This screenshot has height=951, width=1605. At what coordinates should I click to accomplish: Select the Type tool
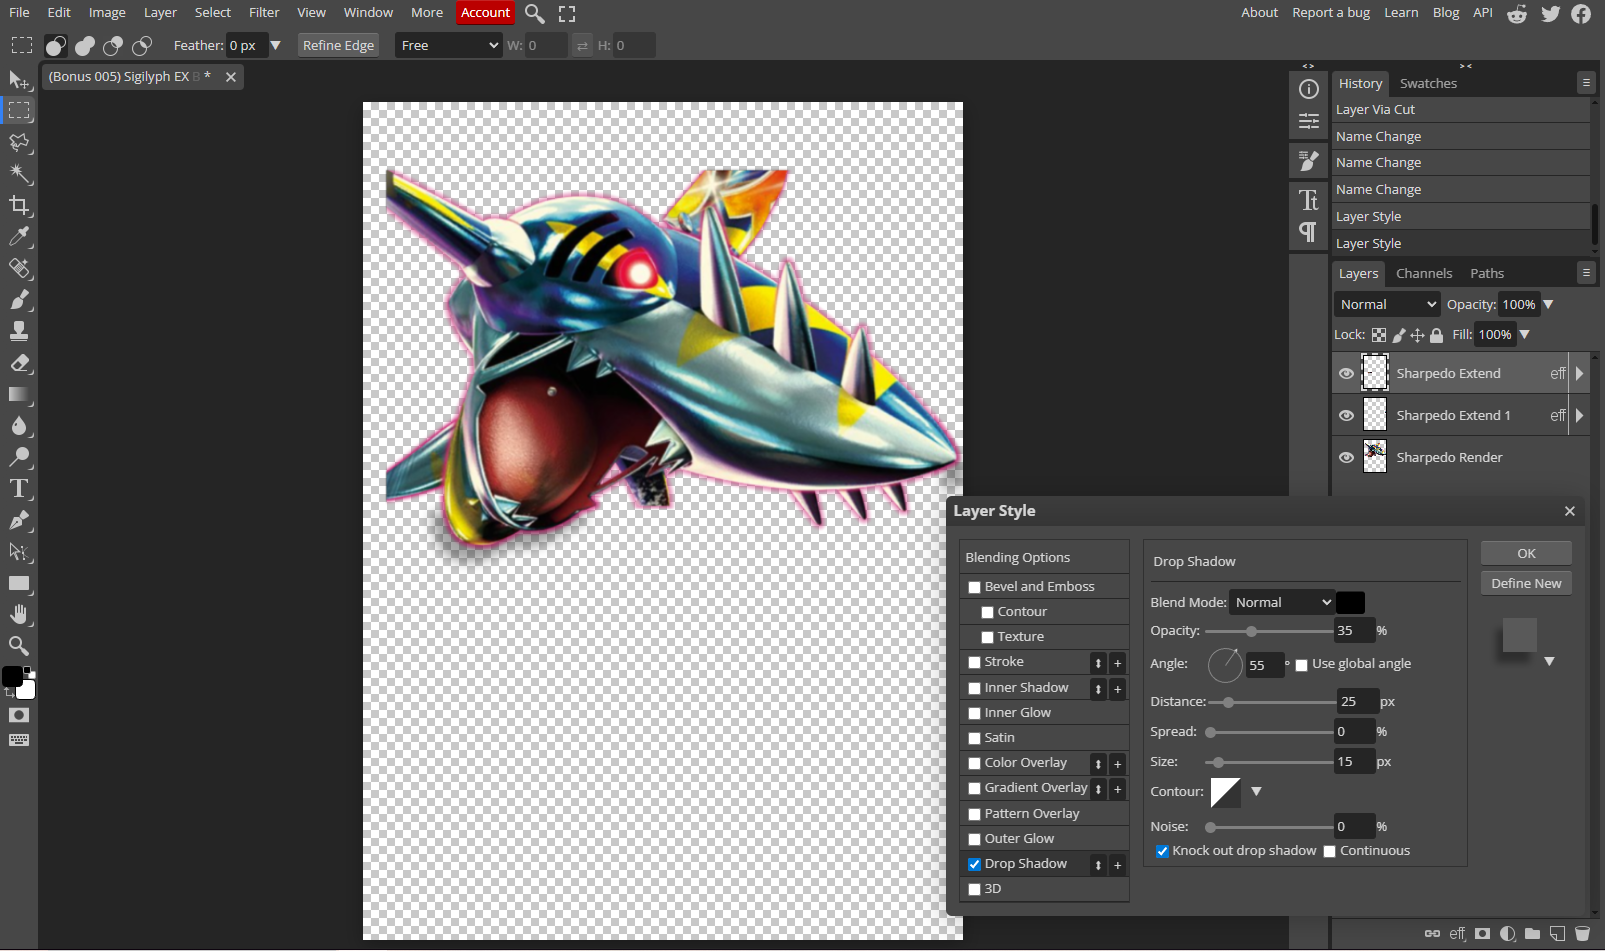19,489
